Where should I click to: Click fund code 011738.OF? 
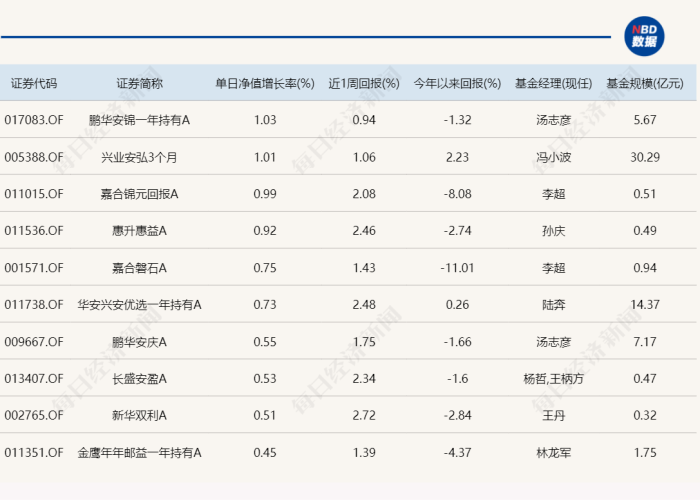(x=34, y=305)
